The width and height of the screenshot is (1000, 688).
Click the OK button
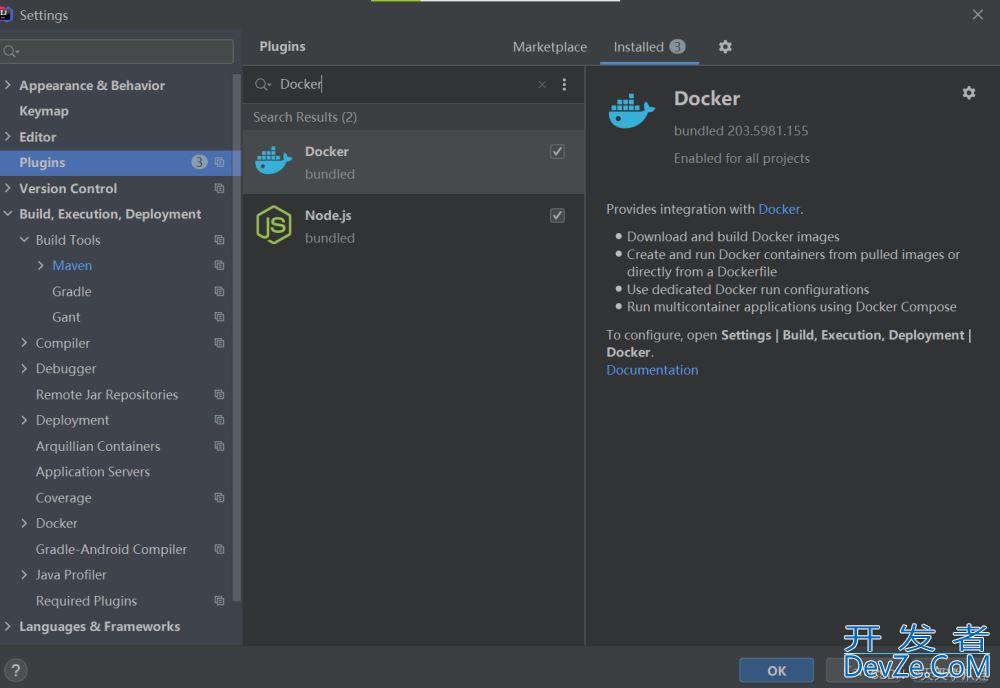776,670
